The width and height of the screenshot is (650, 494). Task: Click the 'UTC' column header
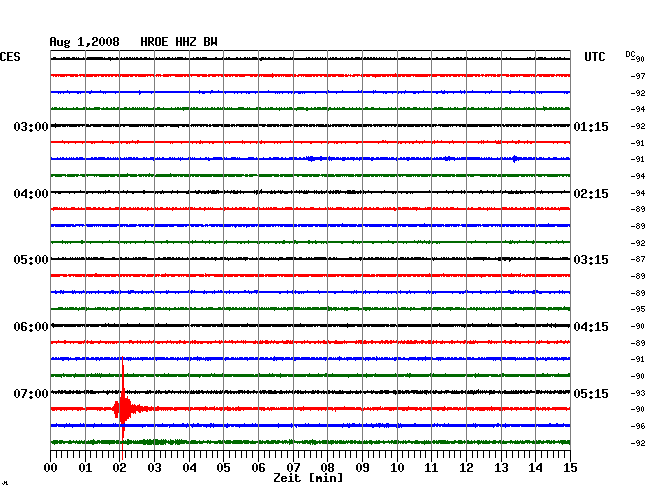click(x=594, y=57)
